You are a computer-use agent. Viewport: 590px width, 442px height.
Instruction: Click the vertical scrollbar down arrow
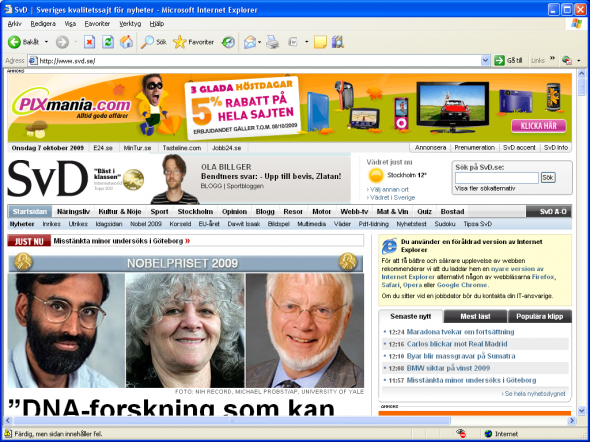click(581, 410)
